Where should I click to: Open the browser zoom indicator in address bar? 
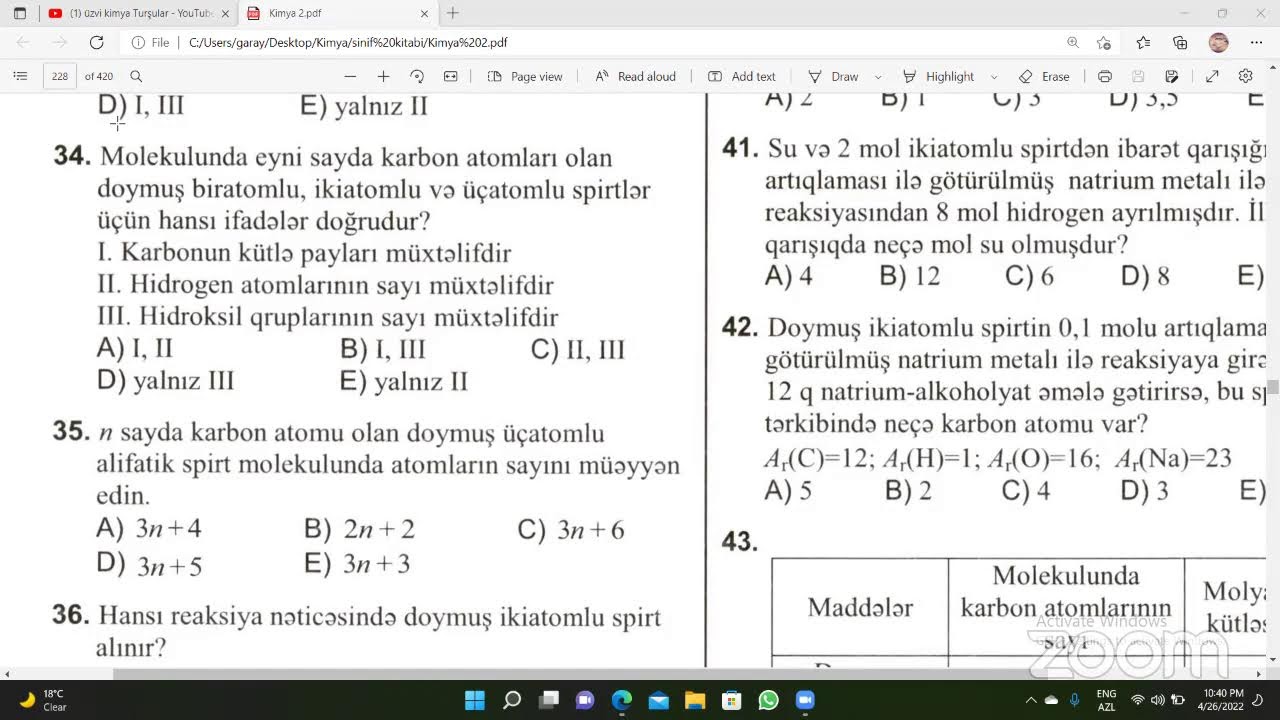(1073, 42)
